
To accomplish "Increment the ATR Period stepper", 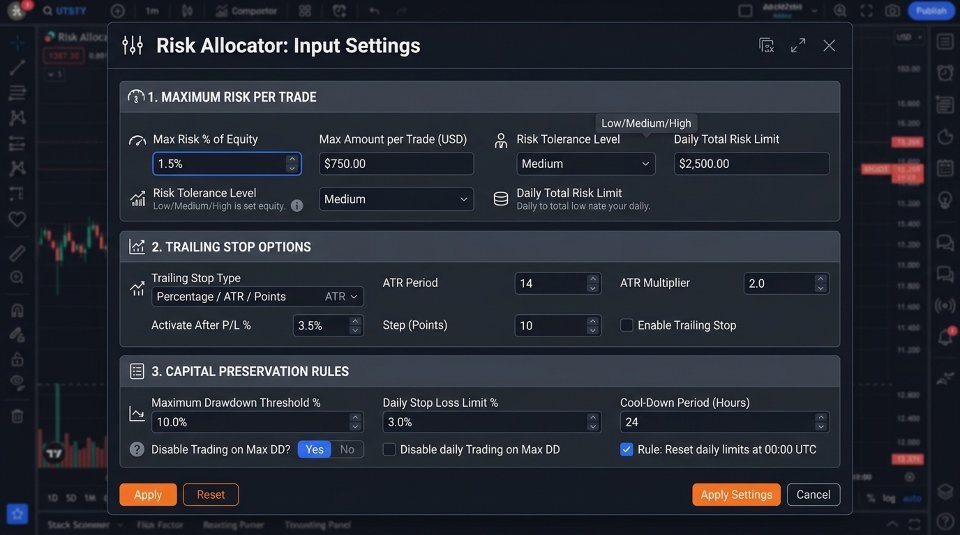I will coord(592,279).
